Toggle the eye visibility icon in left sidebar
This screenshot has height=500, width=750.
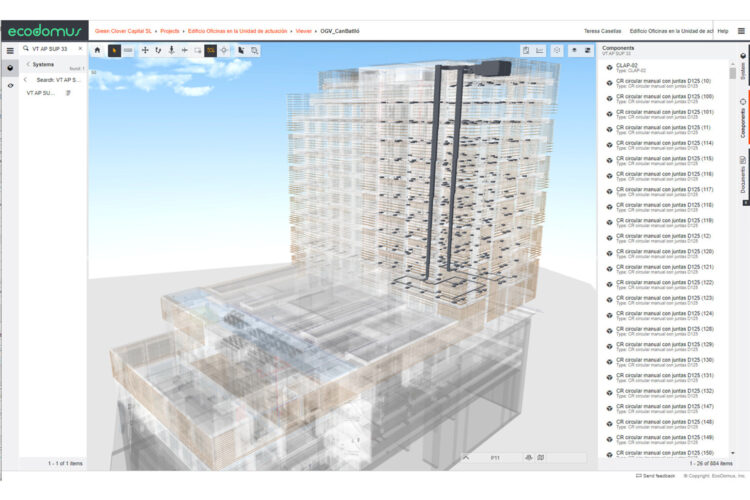[x=11, y=86]
